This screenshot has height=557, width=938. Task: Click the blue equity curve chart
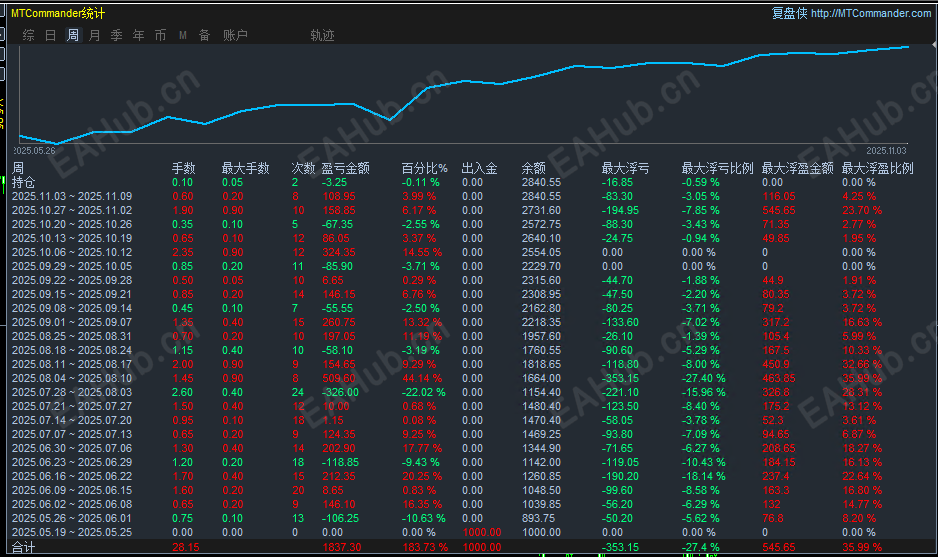tap(464, 95)
